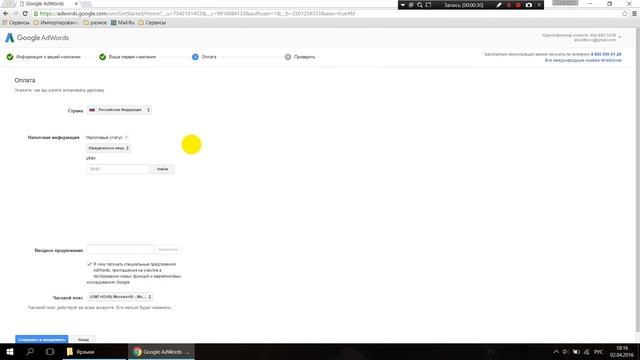Reload the AdWords page
This screenshot has height=360, width=640.
25,13
